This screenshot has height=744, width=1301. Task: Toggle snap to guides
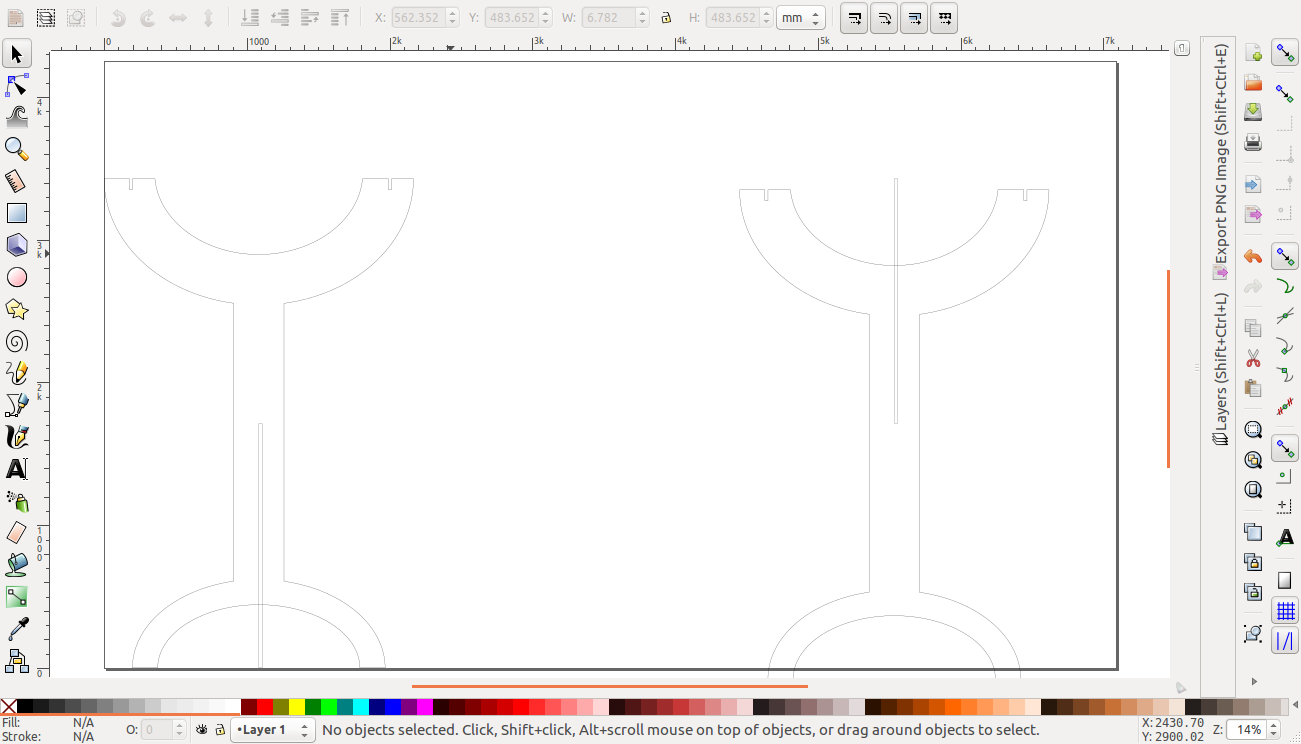[1285, 642]
